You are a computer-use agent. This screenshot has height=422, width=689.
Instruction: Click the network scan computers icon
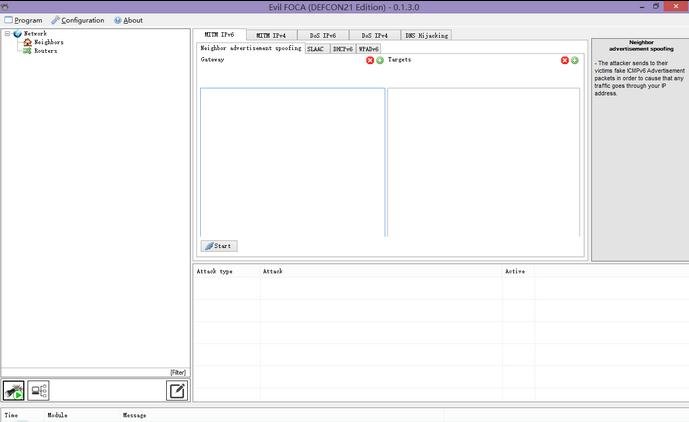[x=39, y=391]
